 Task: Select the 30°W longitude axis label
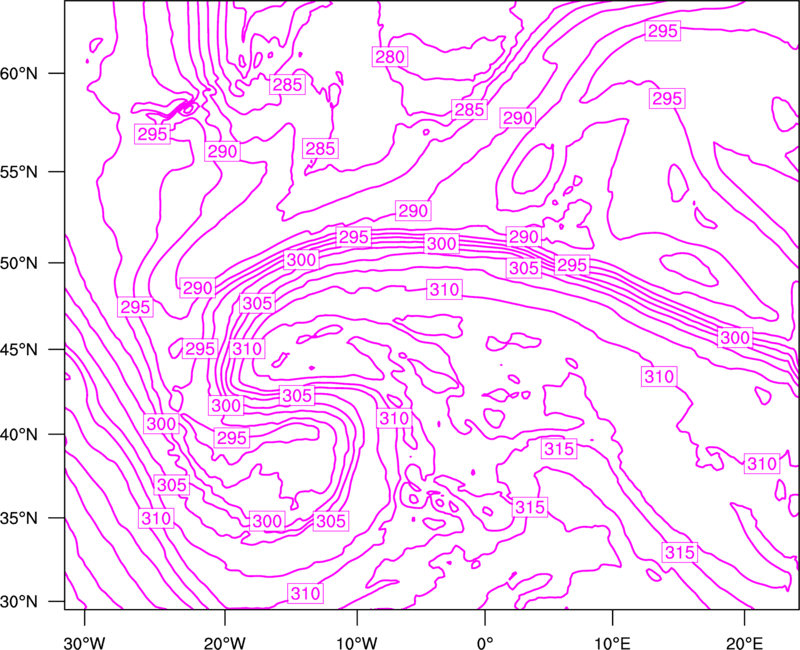click(x=85, y=643)
